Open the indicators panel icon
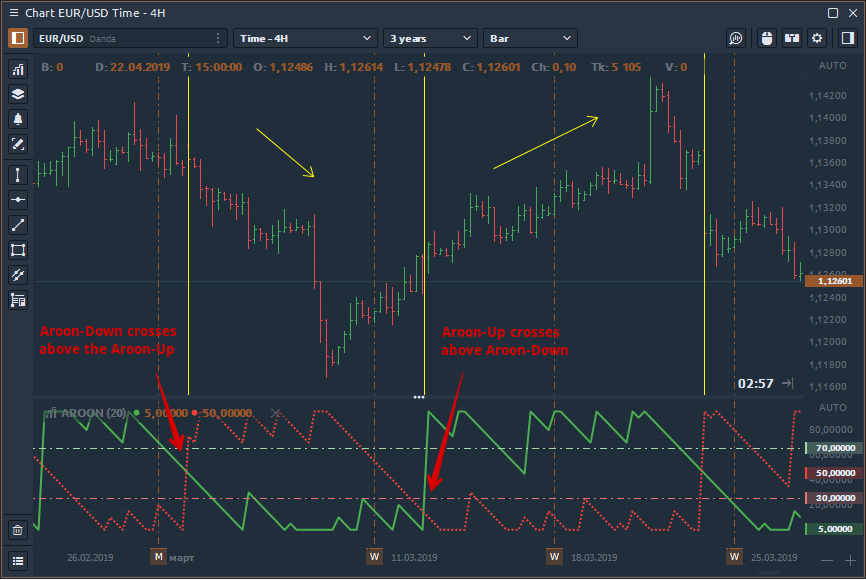The image size is (866, 580). 18,70
